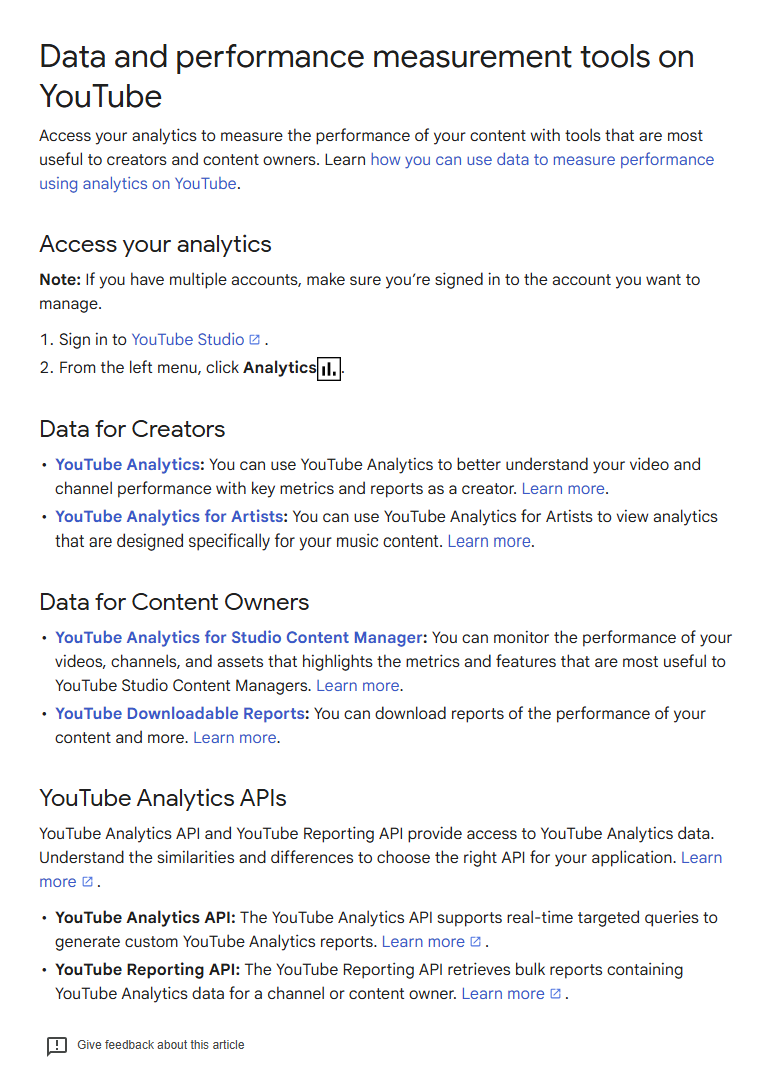
Task: Click Learn more after Analytics for Artists description
Action: click(489, 541)
